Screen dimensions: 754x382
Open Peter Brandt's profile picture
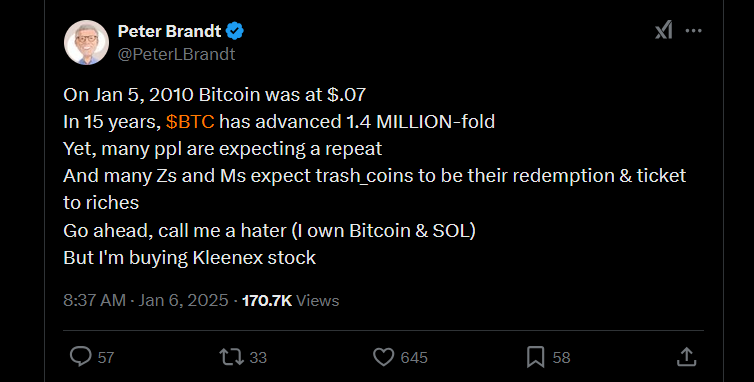click(86, 42)
